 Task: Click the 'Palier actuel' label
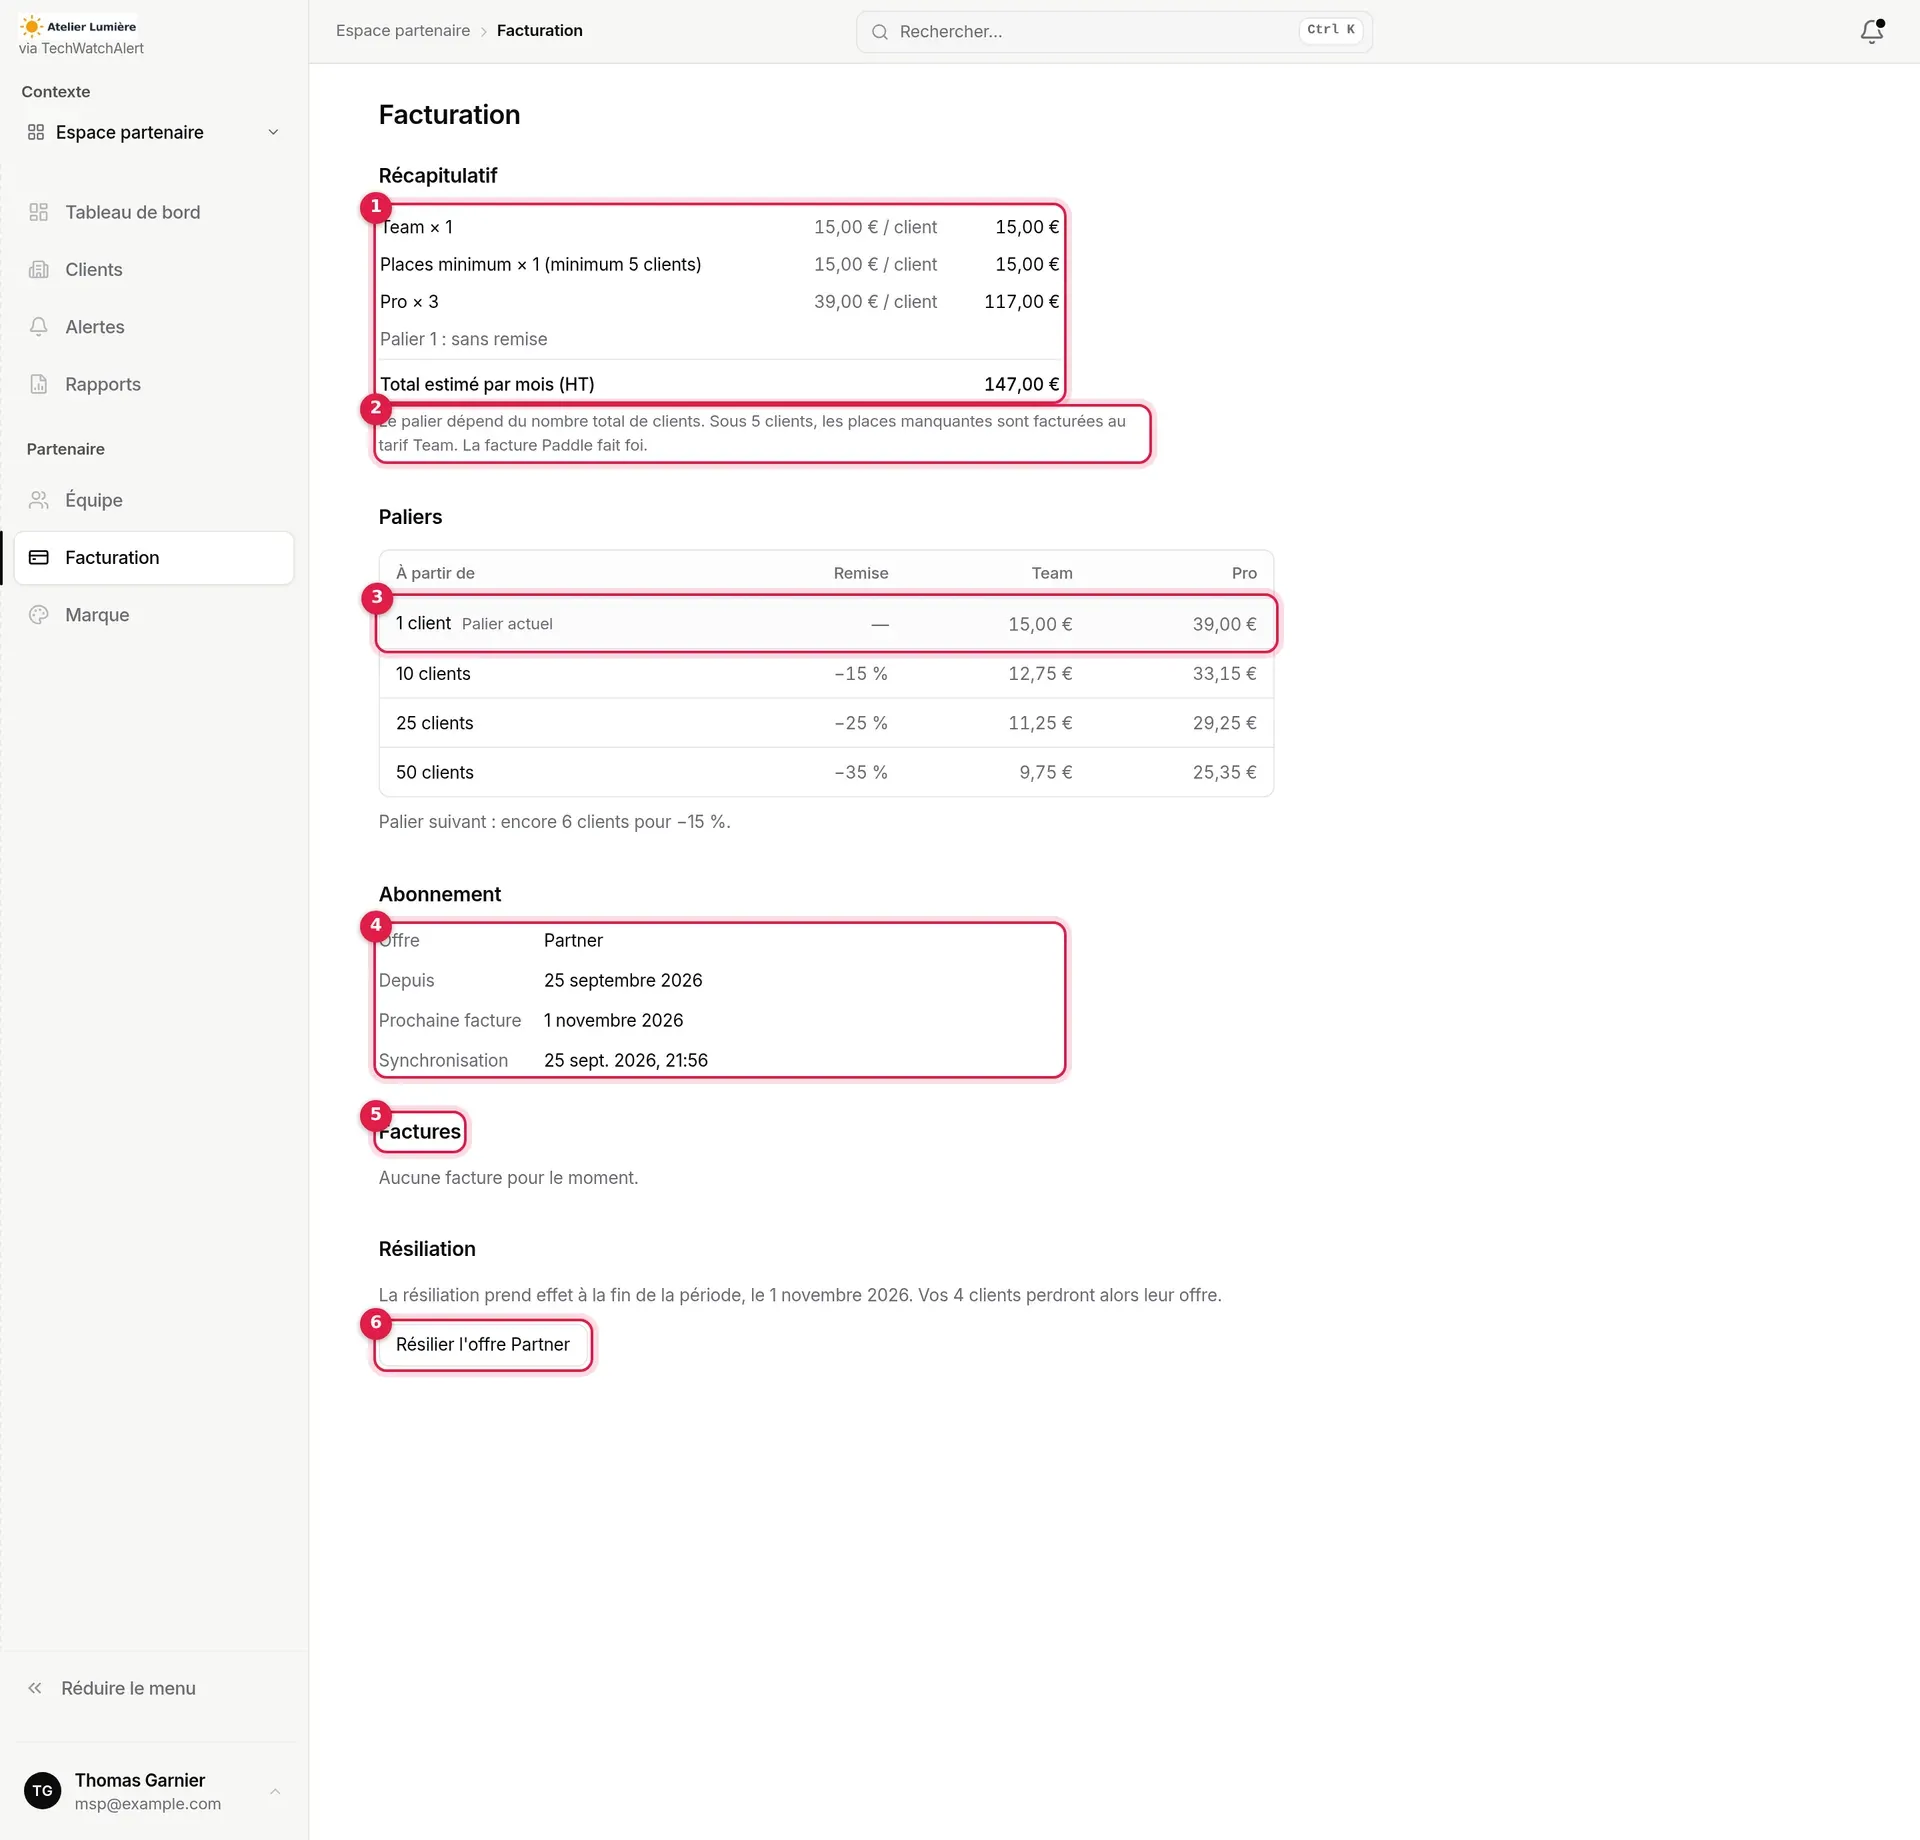[507, 624]
